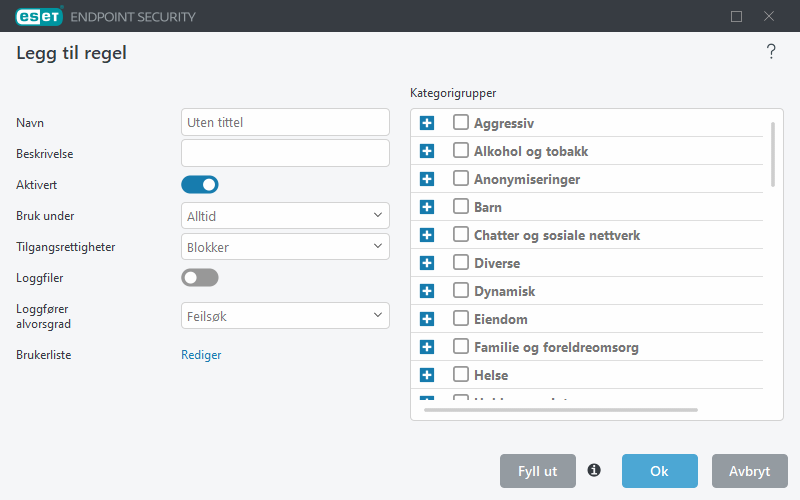Expand the Alkohol og tobakk group
800x500 pixels.
point(427,151)
